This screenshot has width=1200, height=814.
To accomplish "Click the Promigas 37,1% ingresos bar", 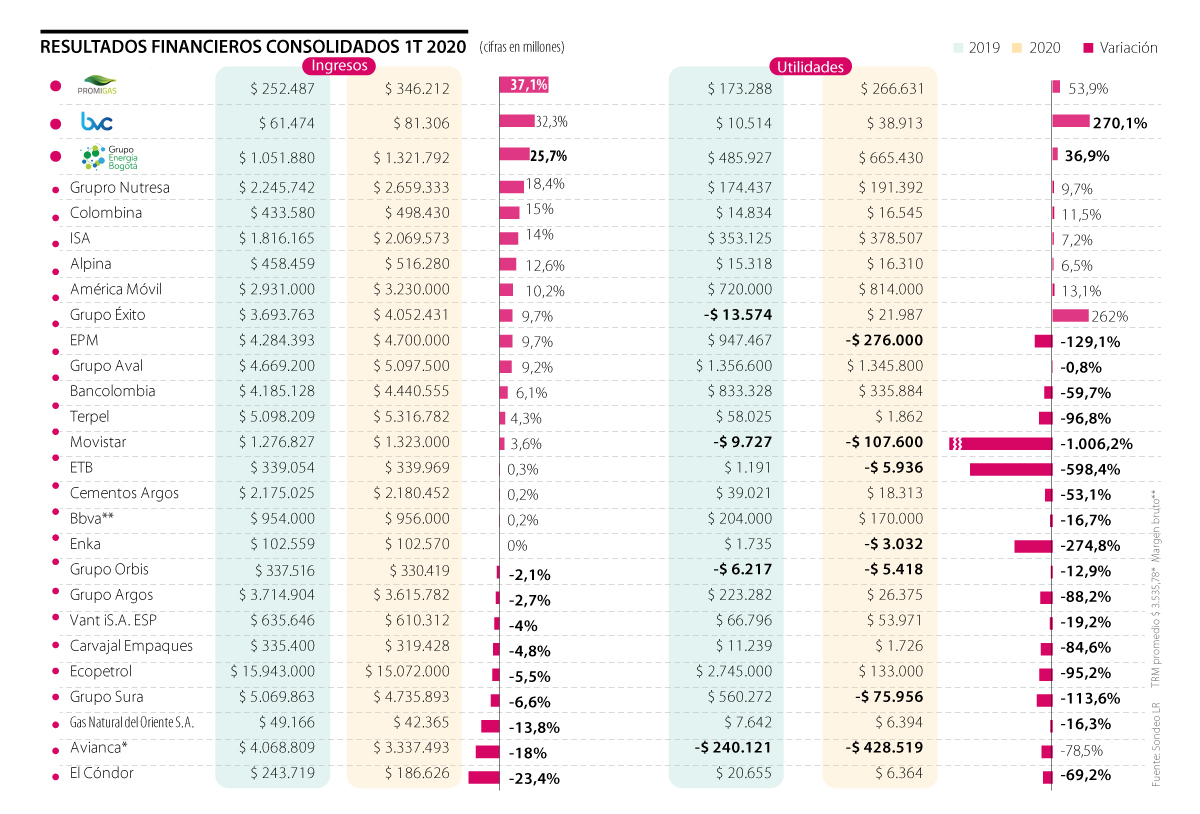I will coord(524,86).
